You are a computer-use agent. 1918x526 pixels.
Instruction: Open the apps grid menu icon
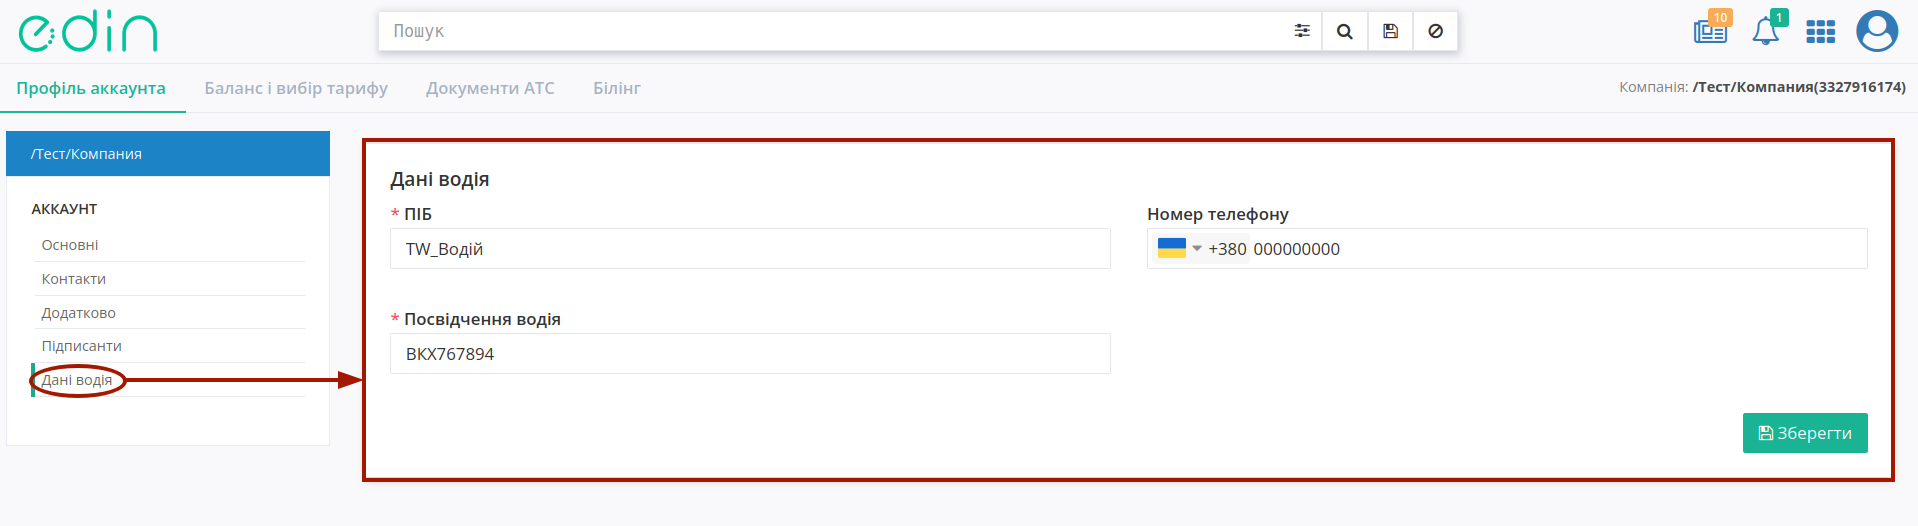1820,32
